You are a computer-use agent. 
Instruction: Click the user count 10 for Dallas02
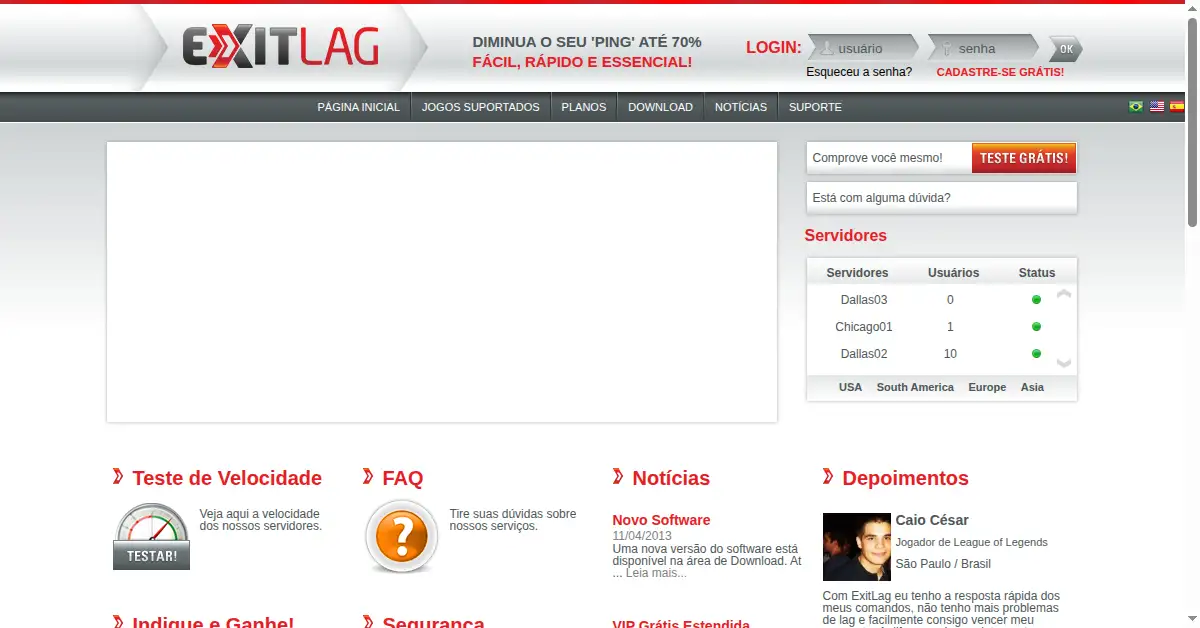point(950,354)
